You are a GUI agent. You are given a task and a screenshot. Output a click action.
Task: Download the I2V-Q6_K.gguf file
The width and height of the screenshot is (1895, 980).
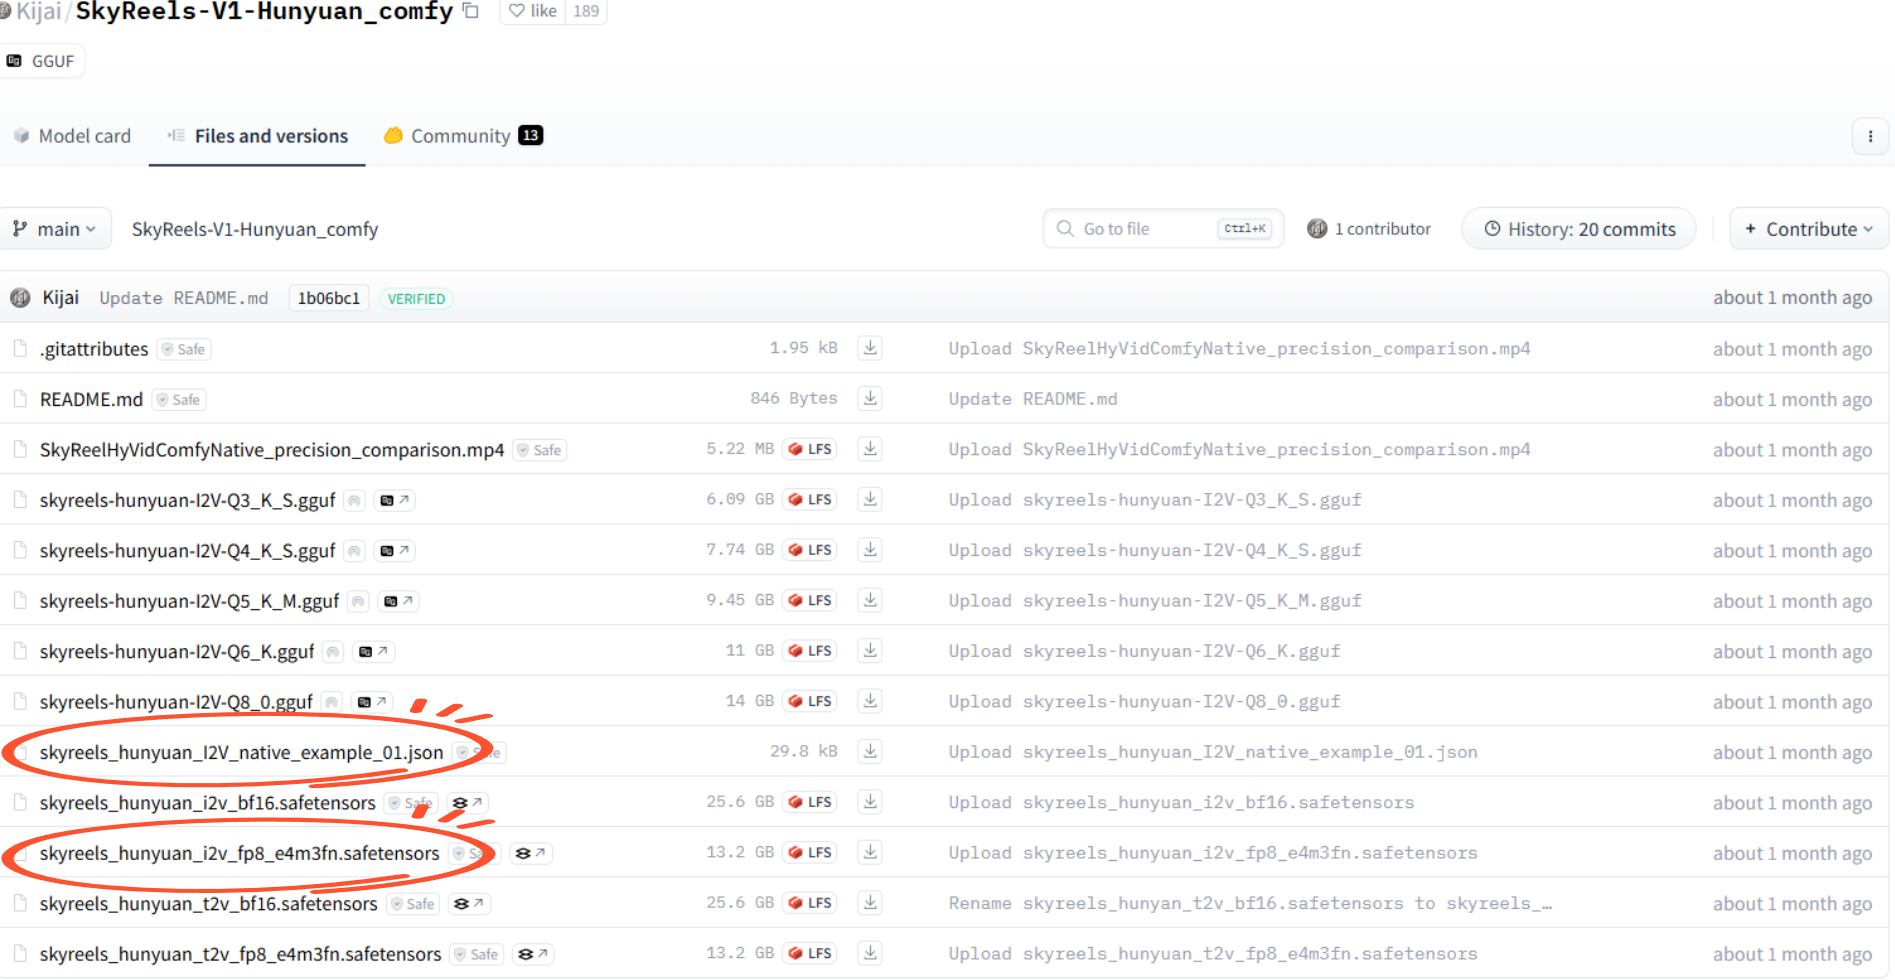click(870, 650)
